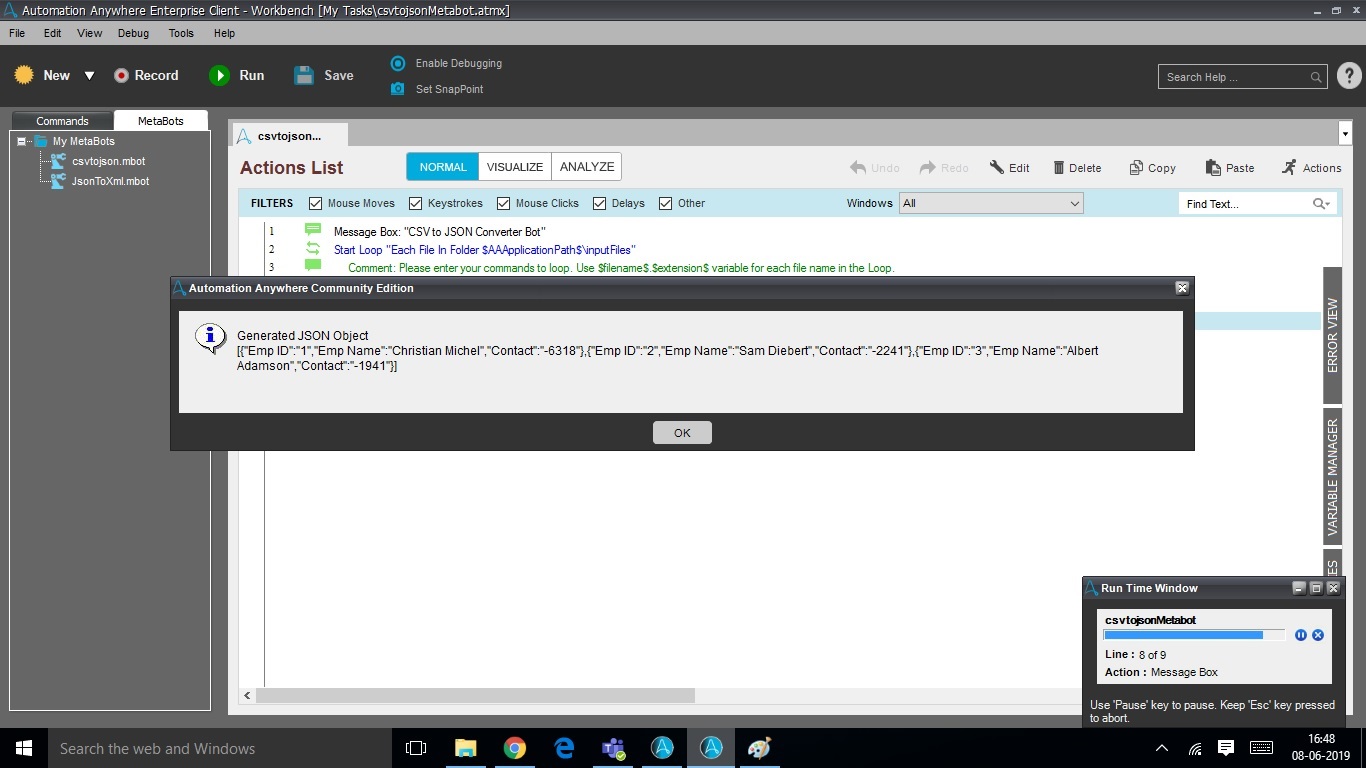Open the Windows Start menu

(24, 748)
